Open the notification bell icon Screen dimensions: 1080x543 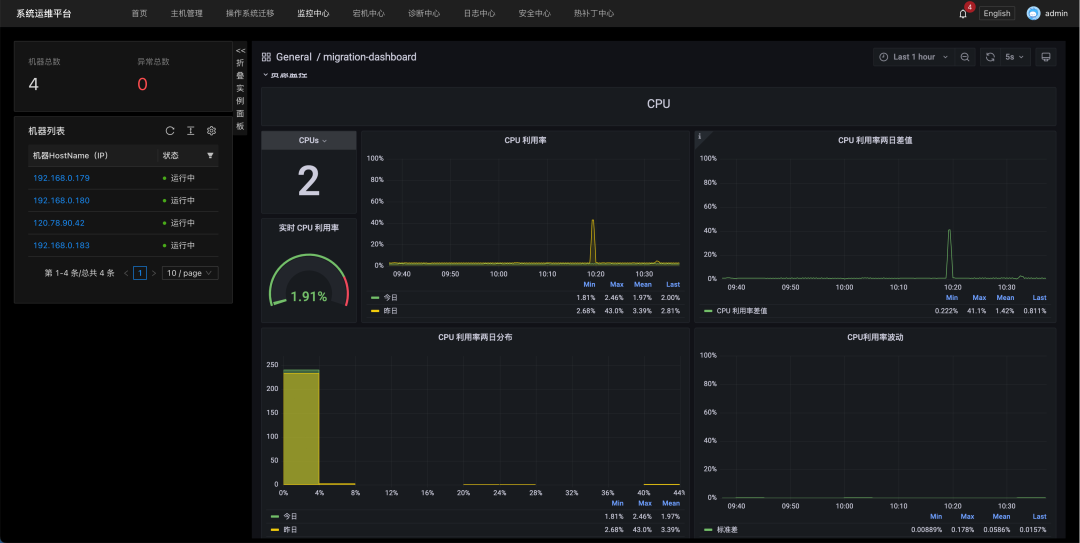coord(963,14)
